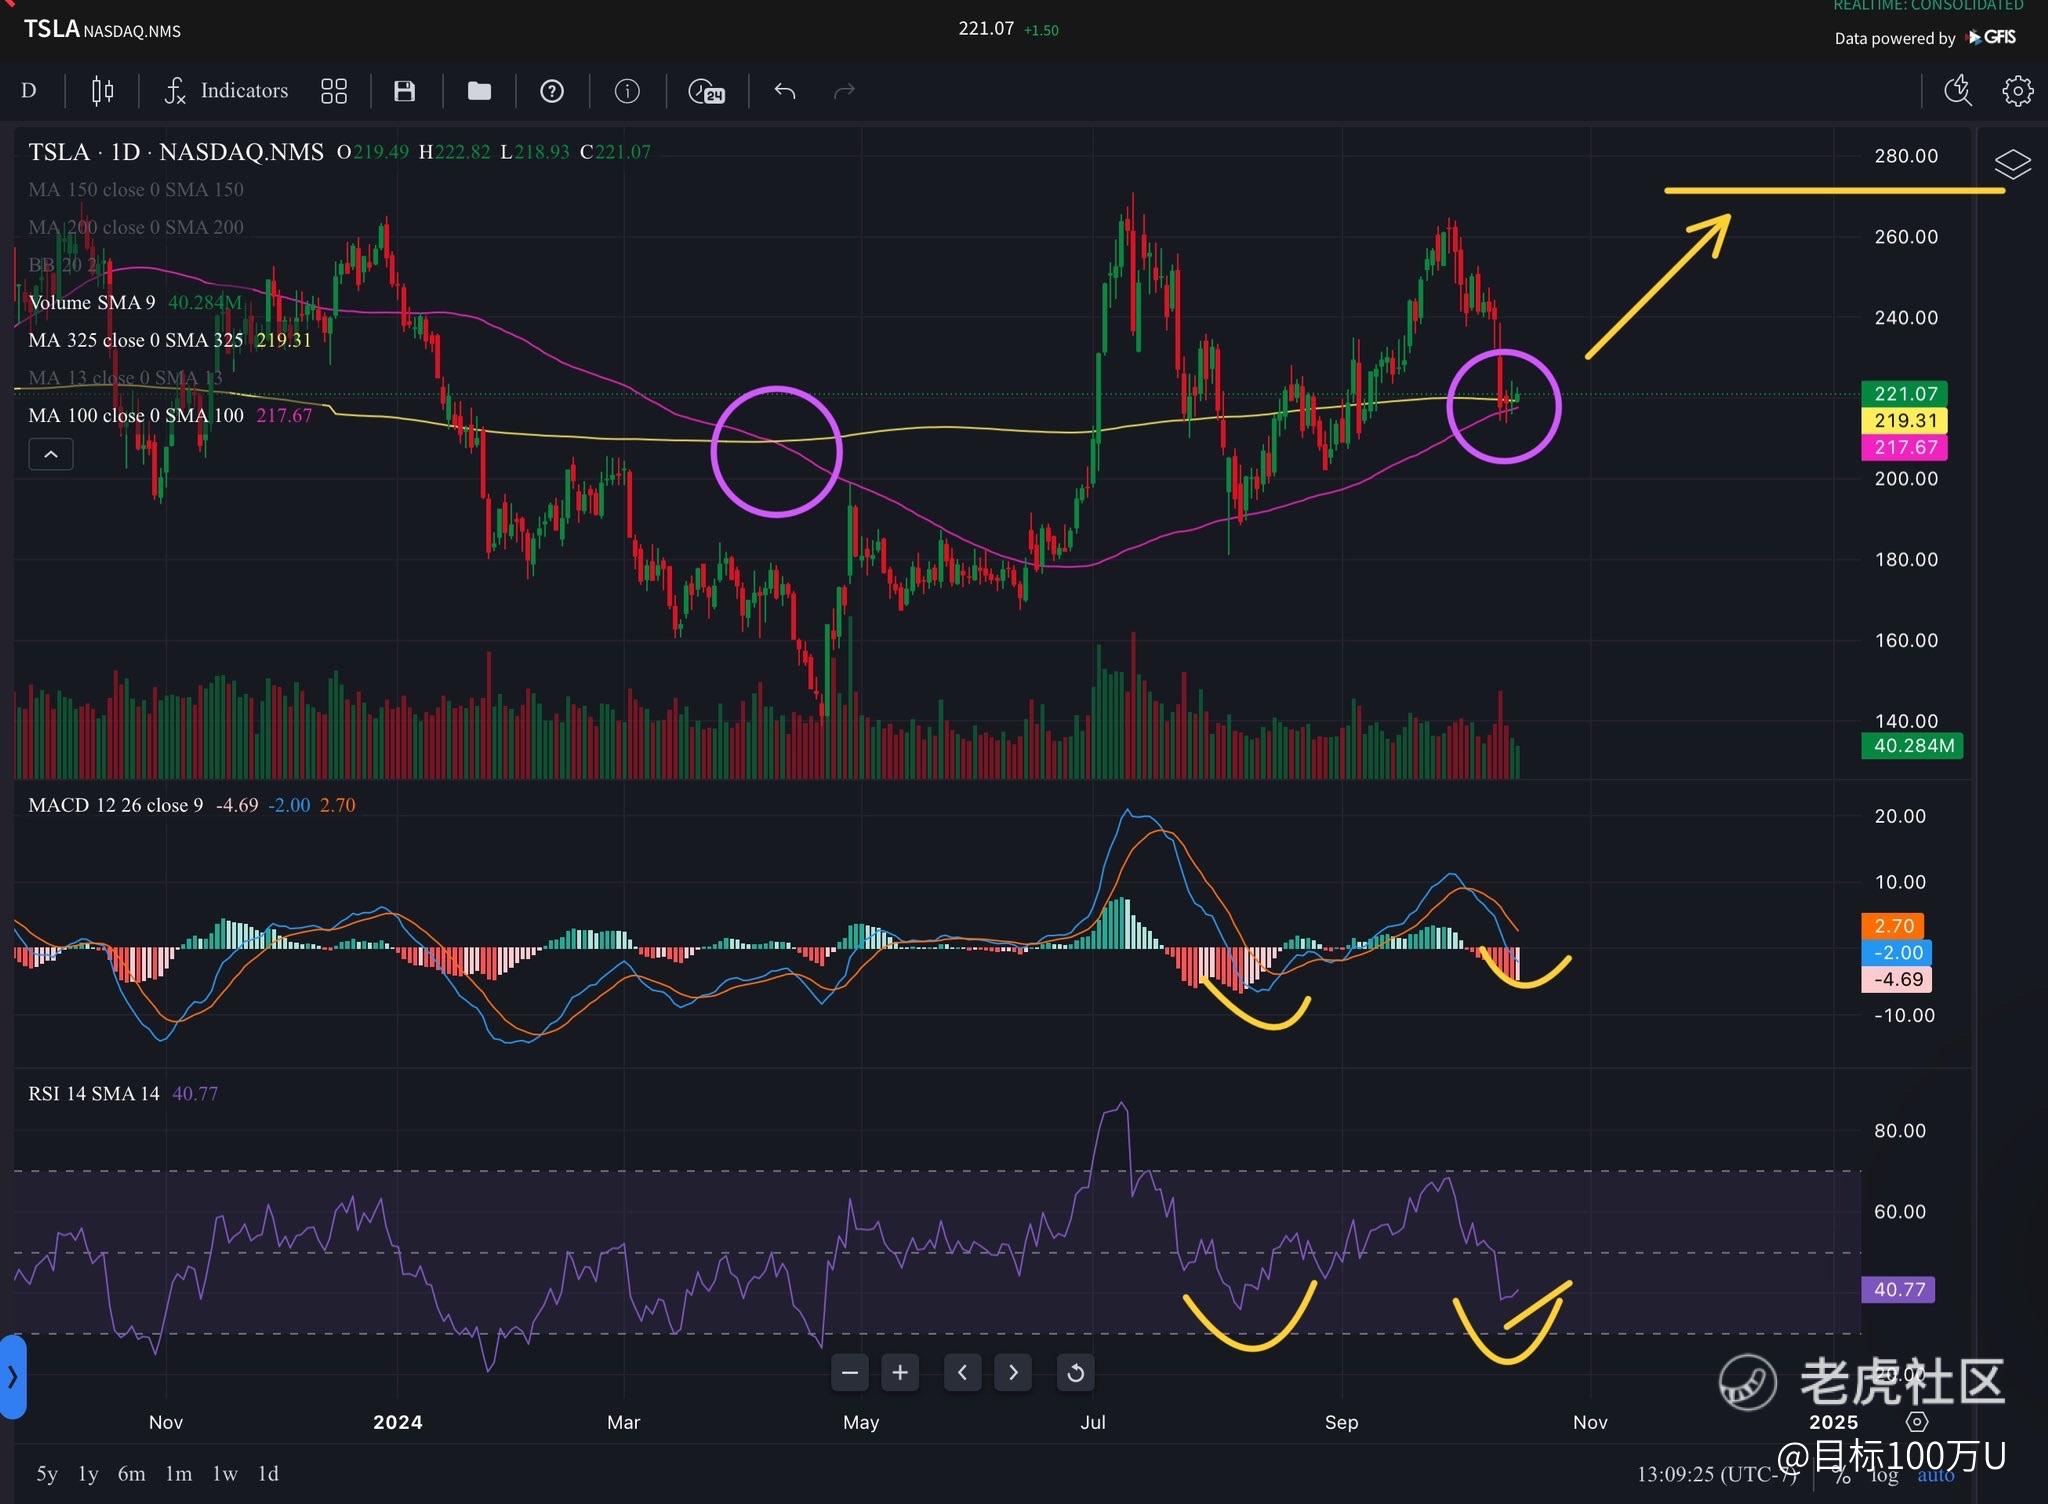2048x1504 pixels.
Task: Open the saved layouts folder
Action: (x=479, y=91)
